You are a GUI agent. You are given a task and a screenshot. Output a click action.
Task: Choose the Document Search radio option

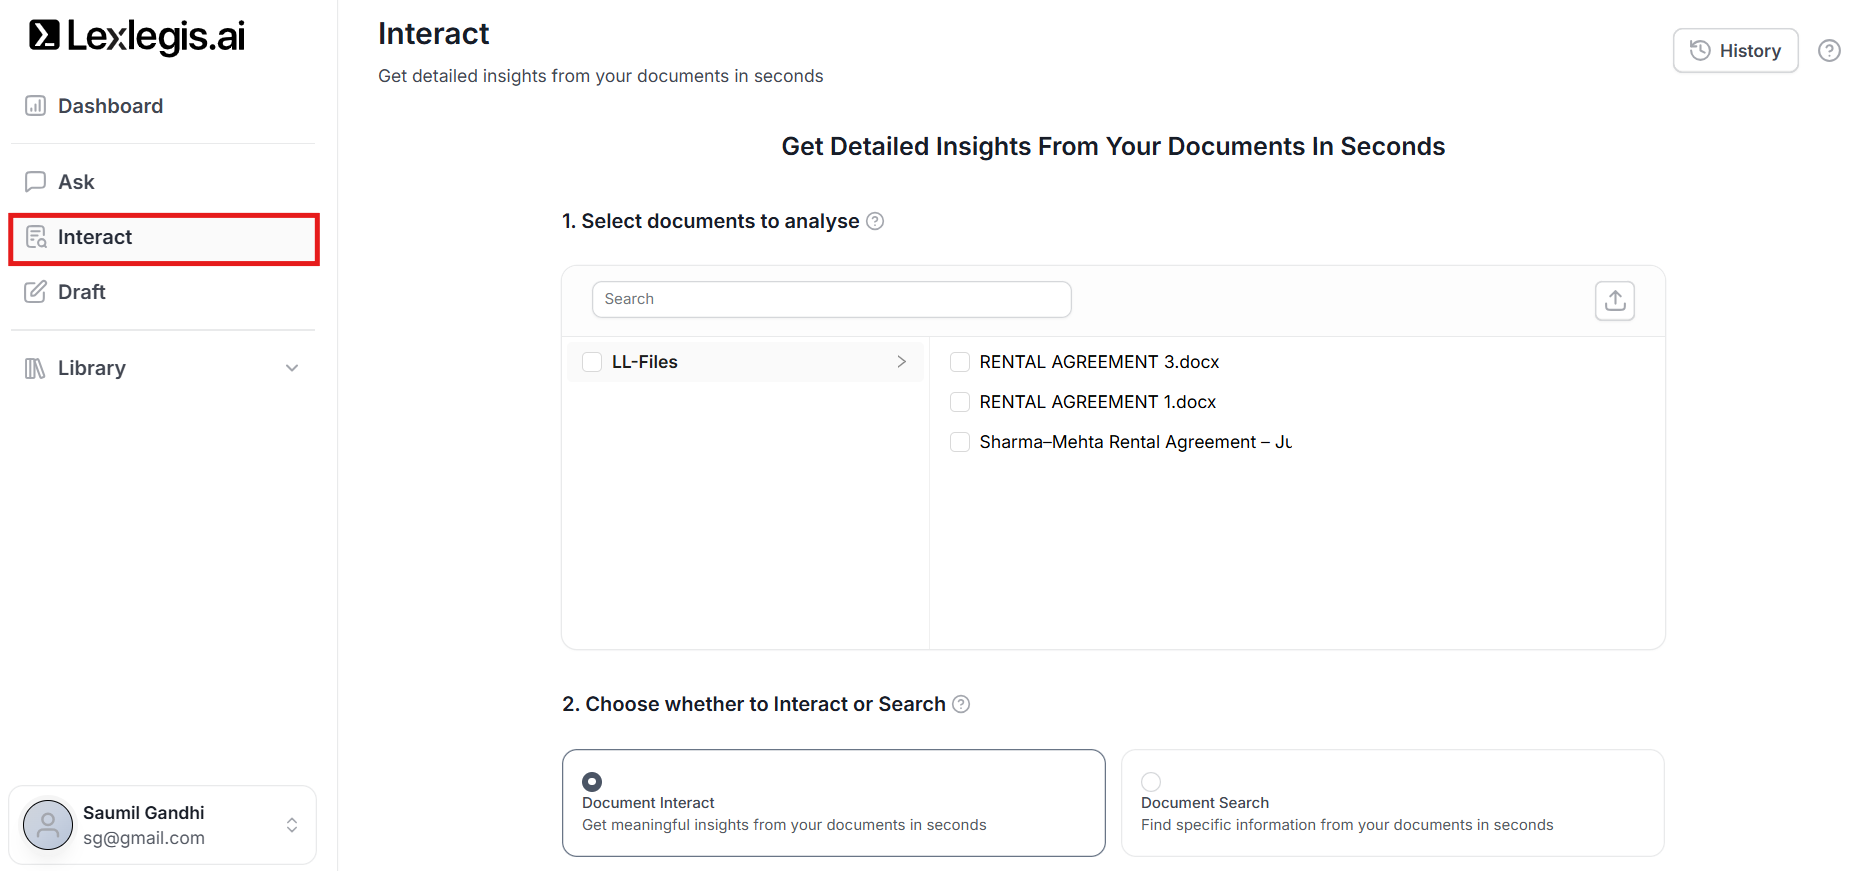pyautogui.click(x=1151, y=781)
